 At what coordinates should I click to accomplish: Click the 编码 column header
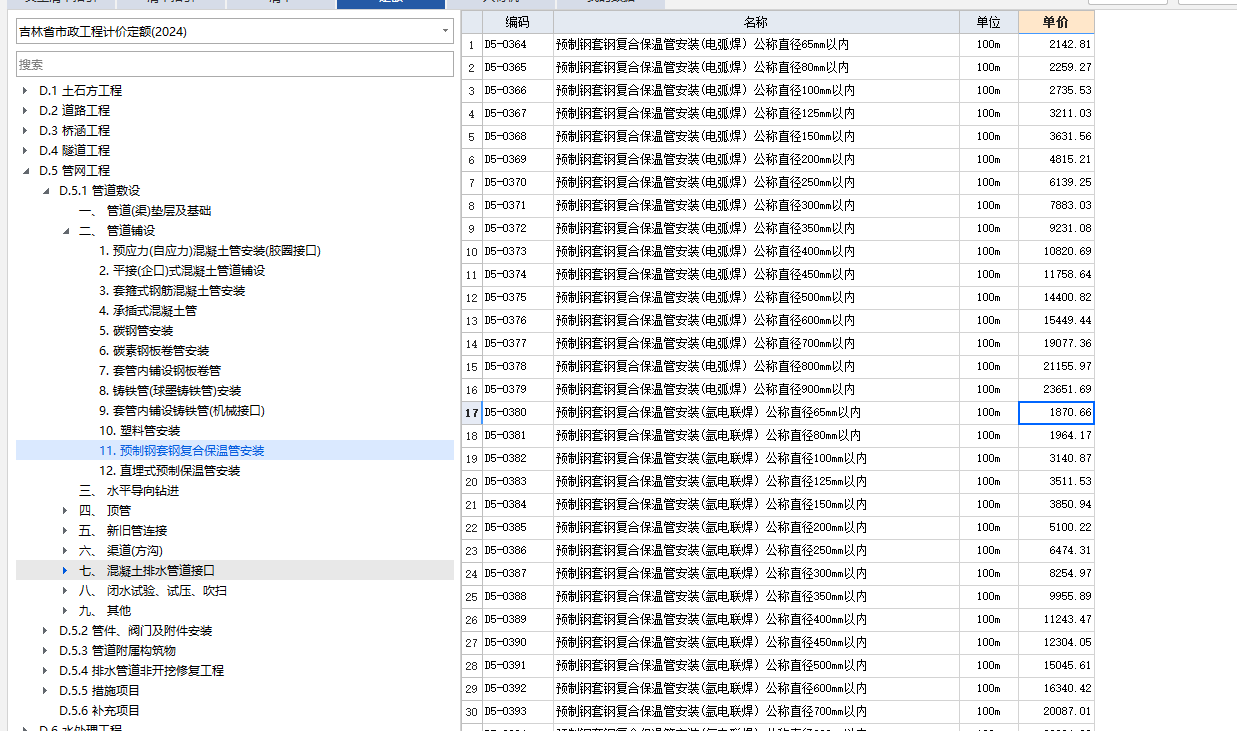517,22
